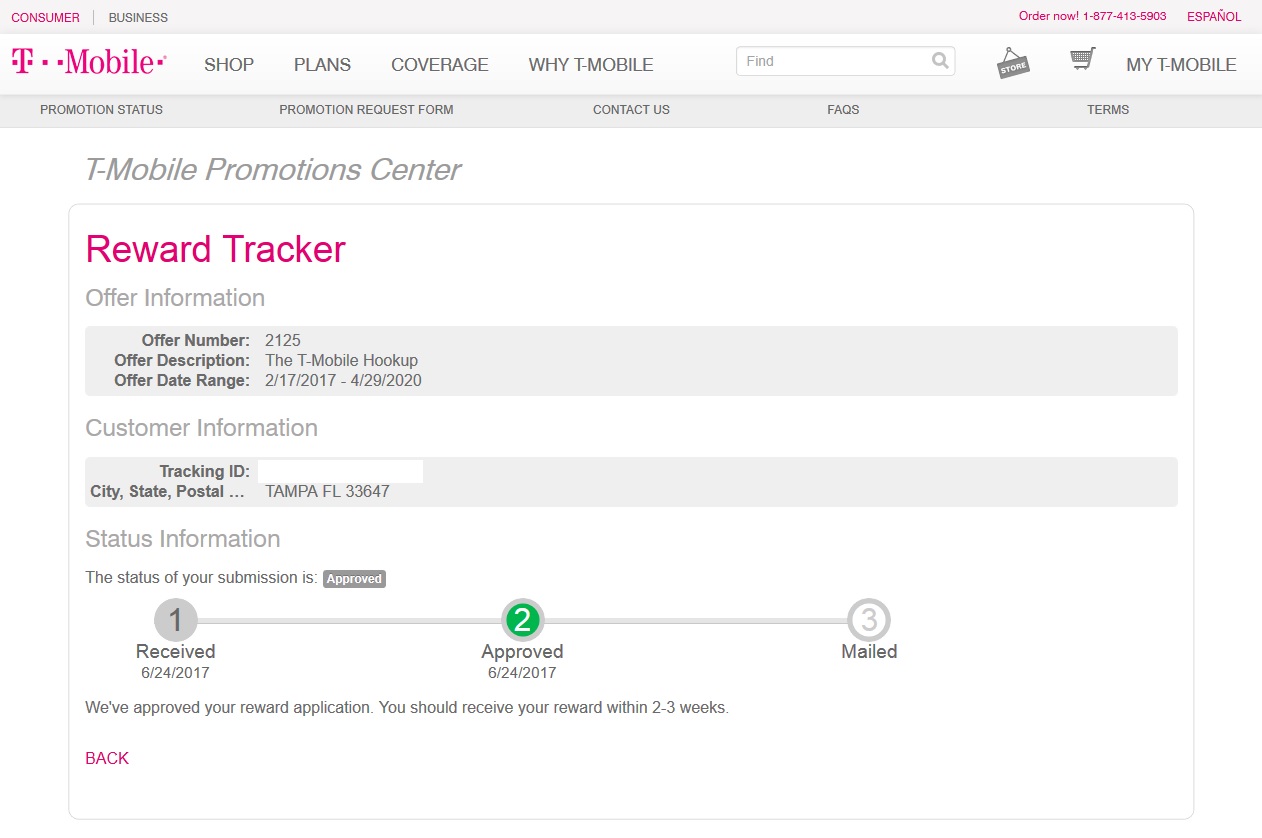Select step 1 Received circle
This screenshot has height=838, width=1262.
176,620
